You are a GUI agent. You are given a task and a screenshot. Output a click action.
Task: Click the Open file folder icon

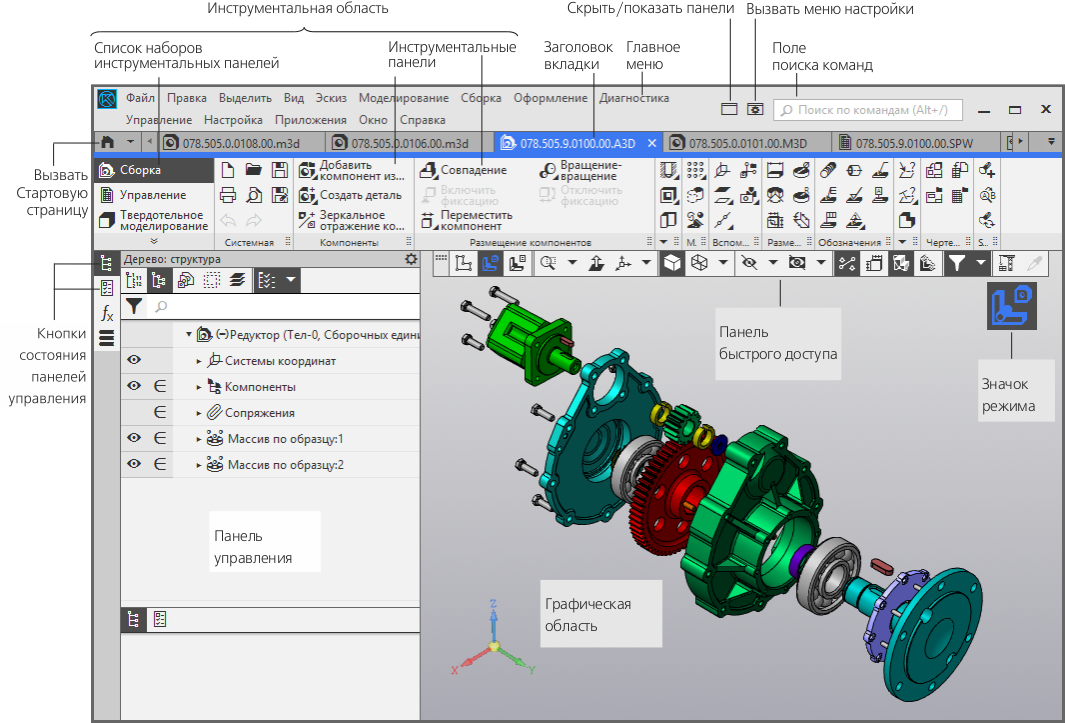(x=254, y=170)
